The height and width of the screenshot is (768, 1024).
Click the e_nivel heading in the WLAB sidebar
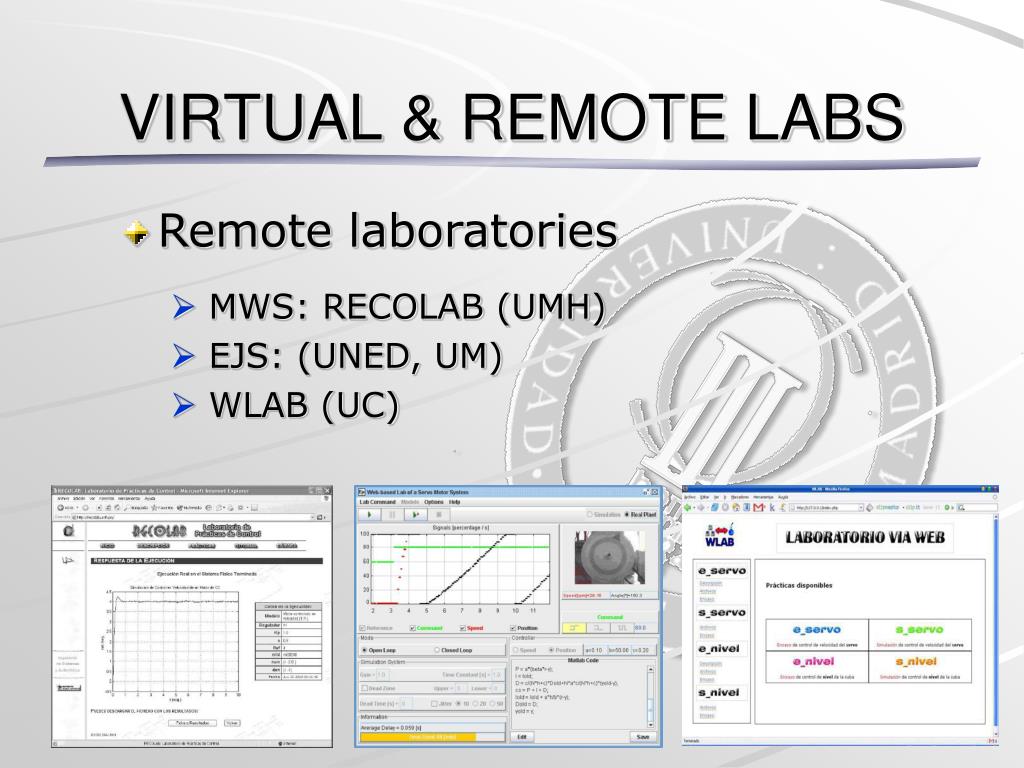pos(719,648)
